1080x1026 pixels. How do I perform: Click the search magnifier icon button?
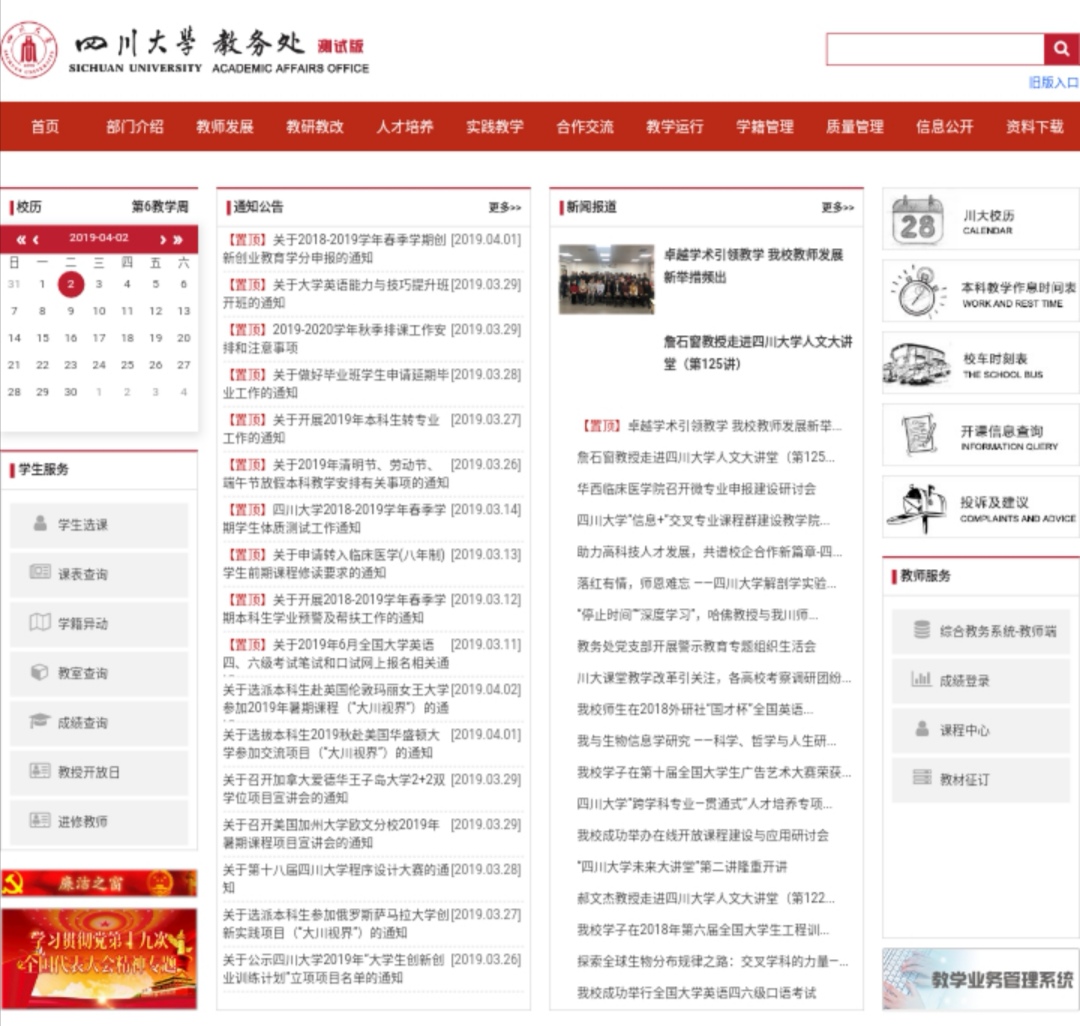point(1061,49)
